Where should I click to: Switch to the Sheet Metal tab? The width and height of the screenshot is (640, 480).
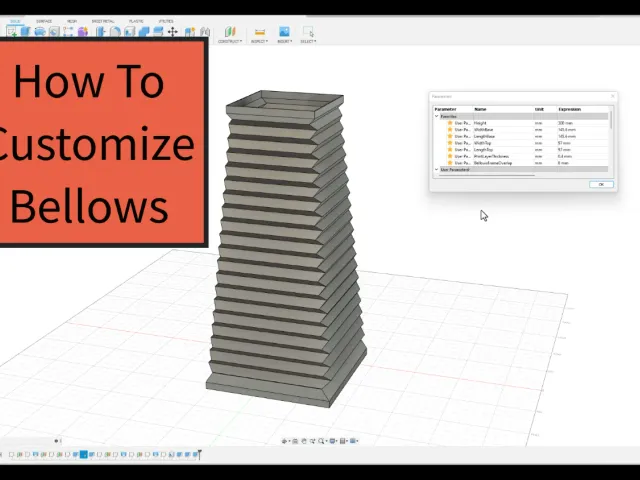point(103,21)
